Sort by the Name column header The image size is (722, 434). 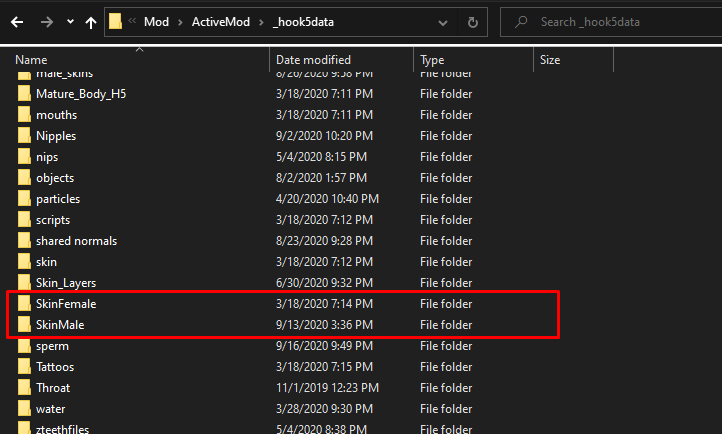[x=31, y=60]
